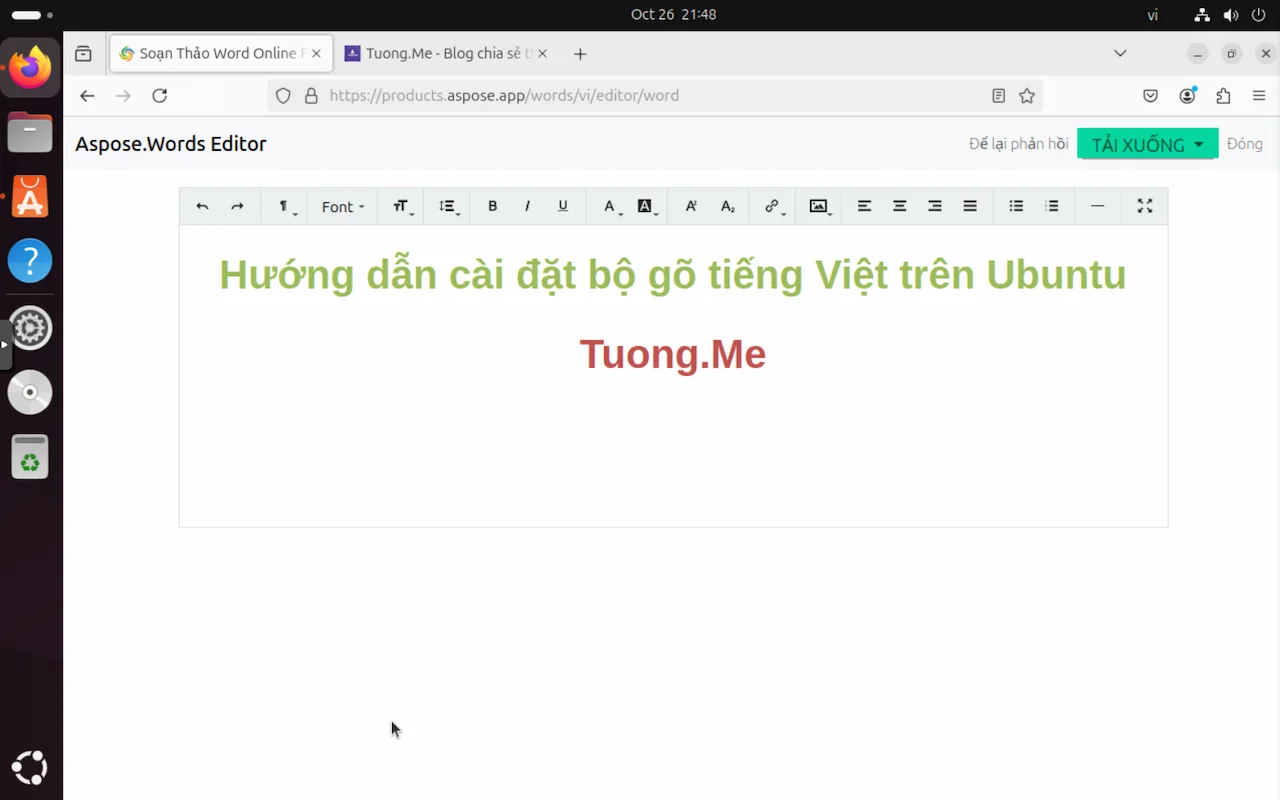Align text to the left

pos(865,206)
